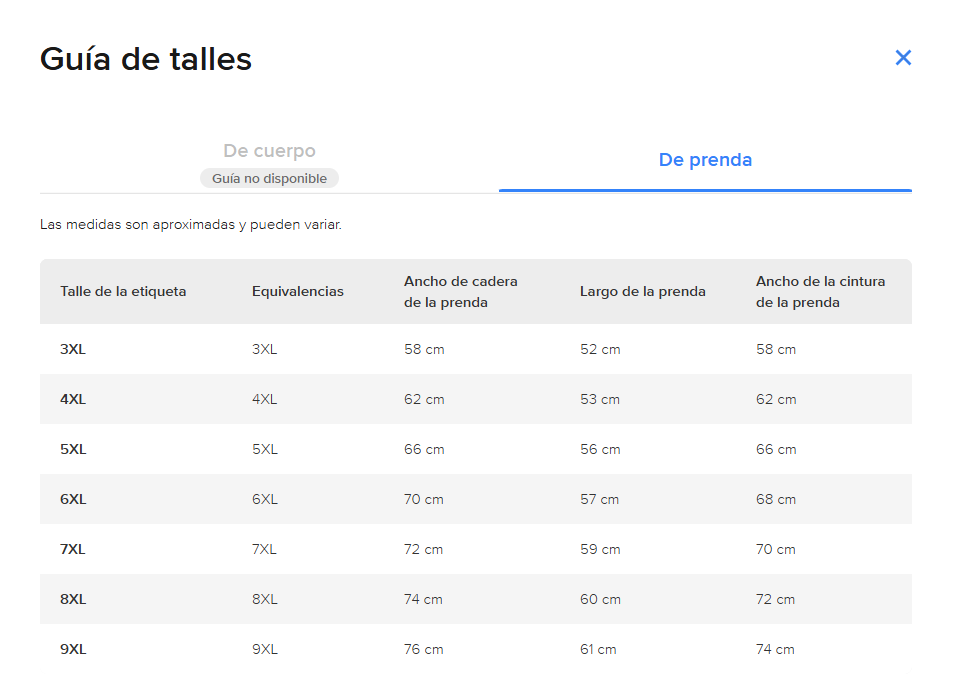Click the Guía de talles title
The width and height of the screenshot is (955, 687).
click(146, 59)
